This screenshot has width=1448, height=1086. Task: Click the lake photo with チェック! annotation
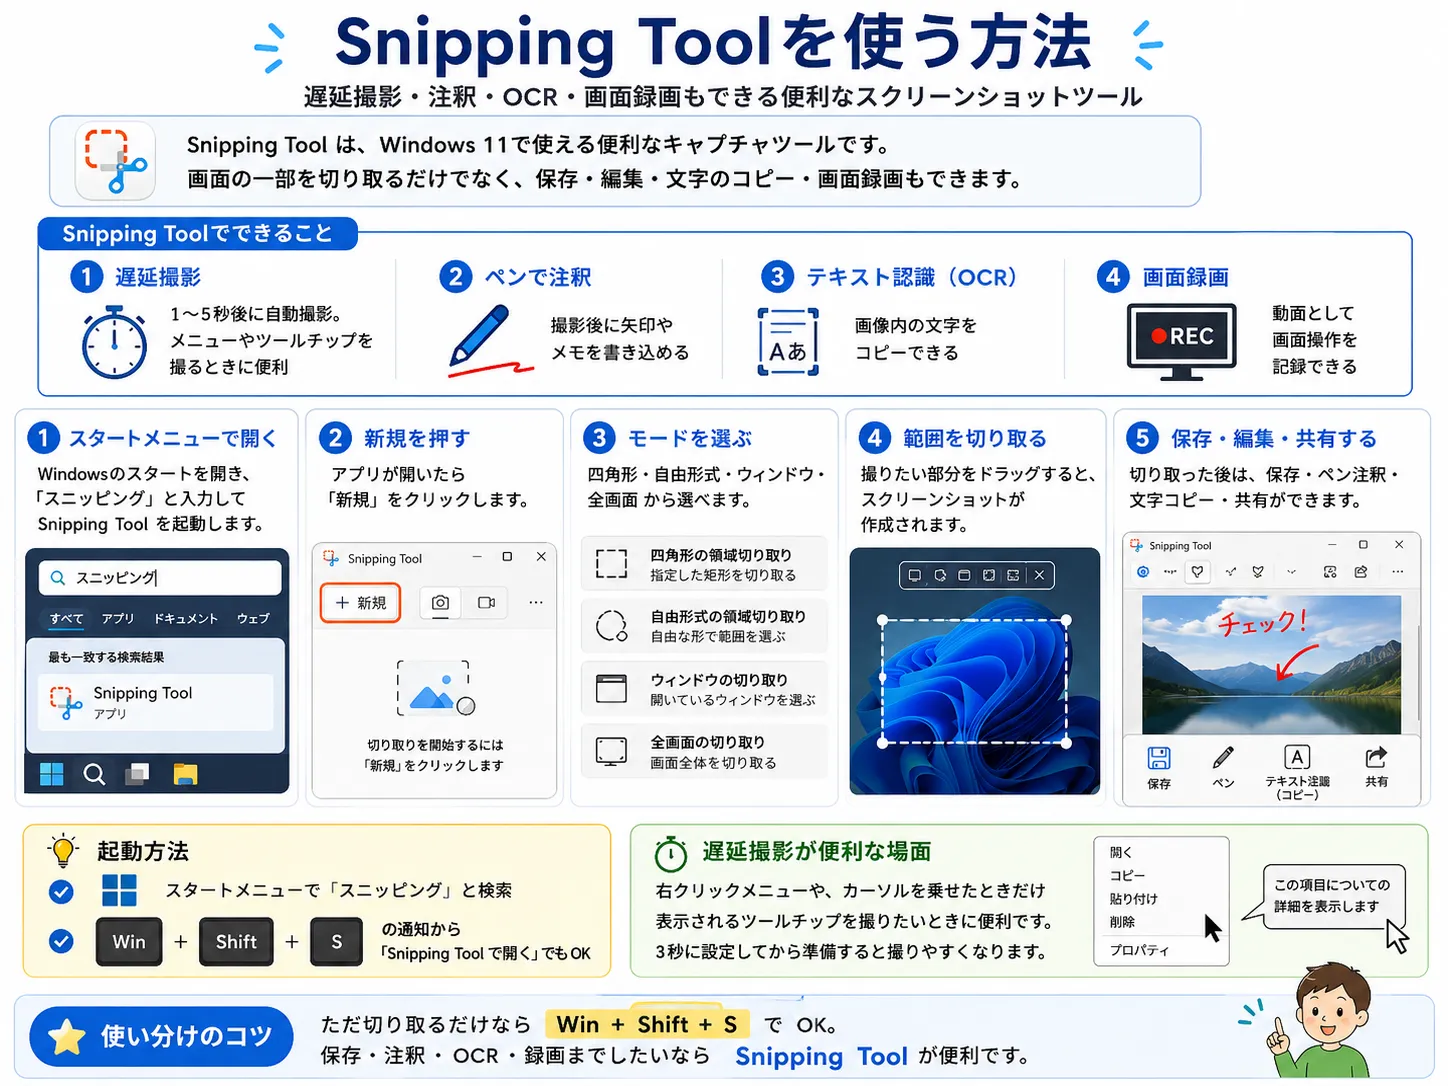pos(1271,665)
